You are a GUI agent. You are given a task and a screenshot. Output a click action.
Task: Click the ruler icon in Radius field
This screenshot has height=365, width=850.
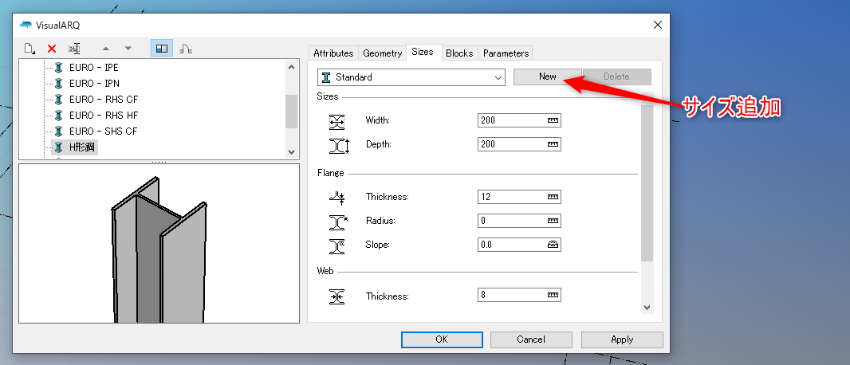(x=552, y=221)
